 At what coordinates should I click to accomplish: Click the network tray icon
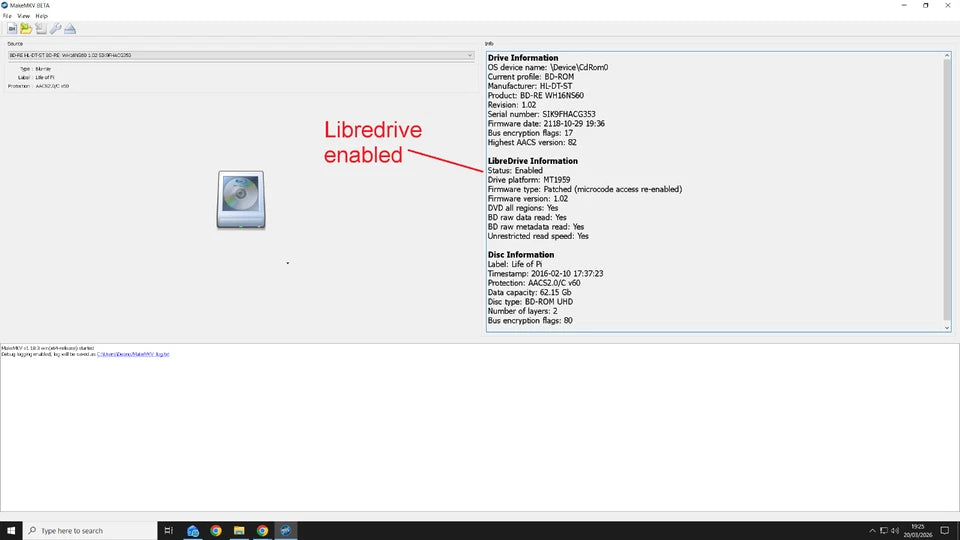pos(883,531)
